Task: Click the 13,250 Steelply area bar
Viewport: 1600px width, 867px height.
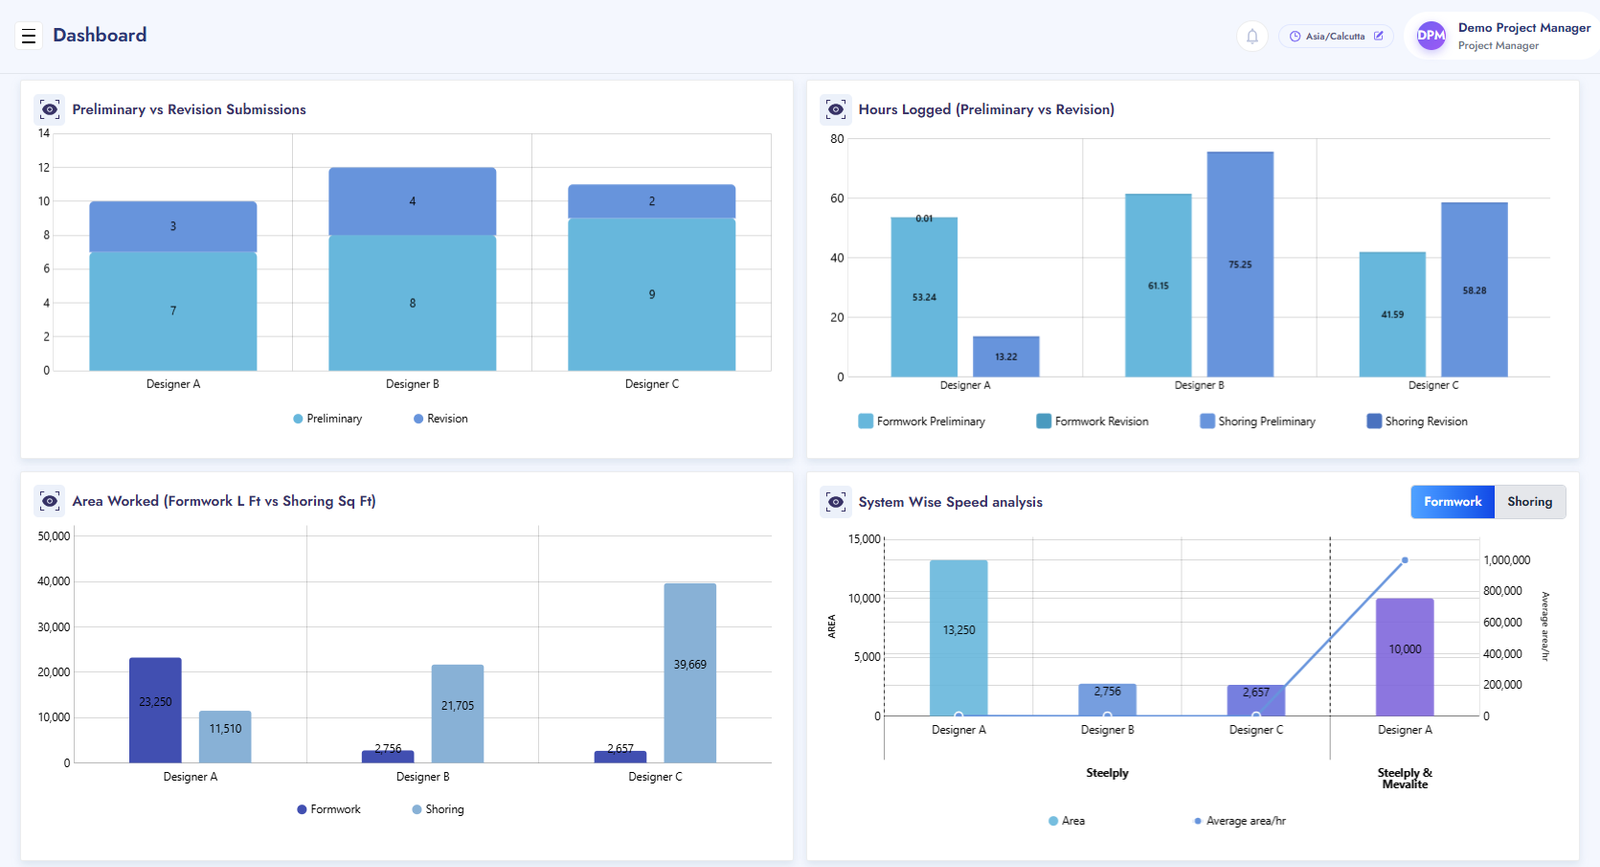Action: (x=958, y=638)
